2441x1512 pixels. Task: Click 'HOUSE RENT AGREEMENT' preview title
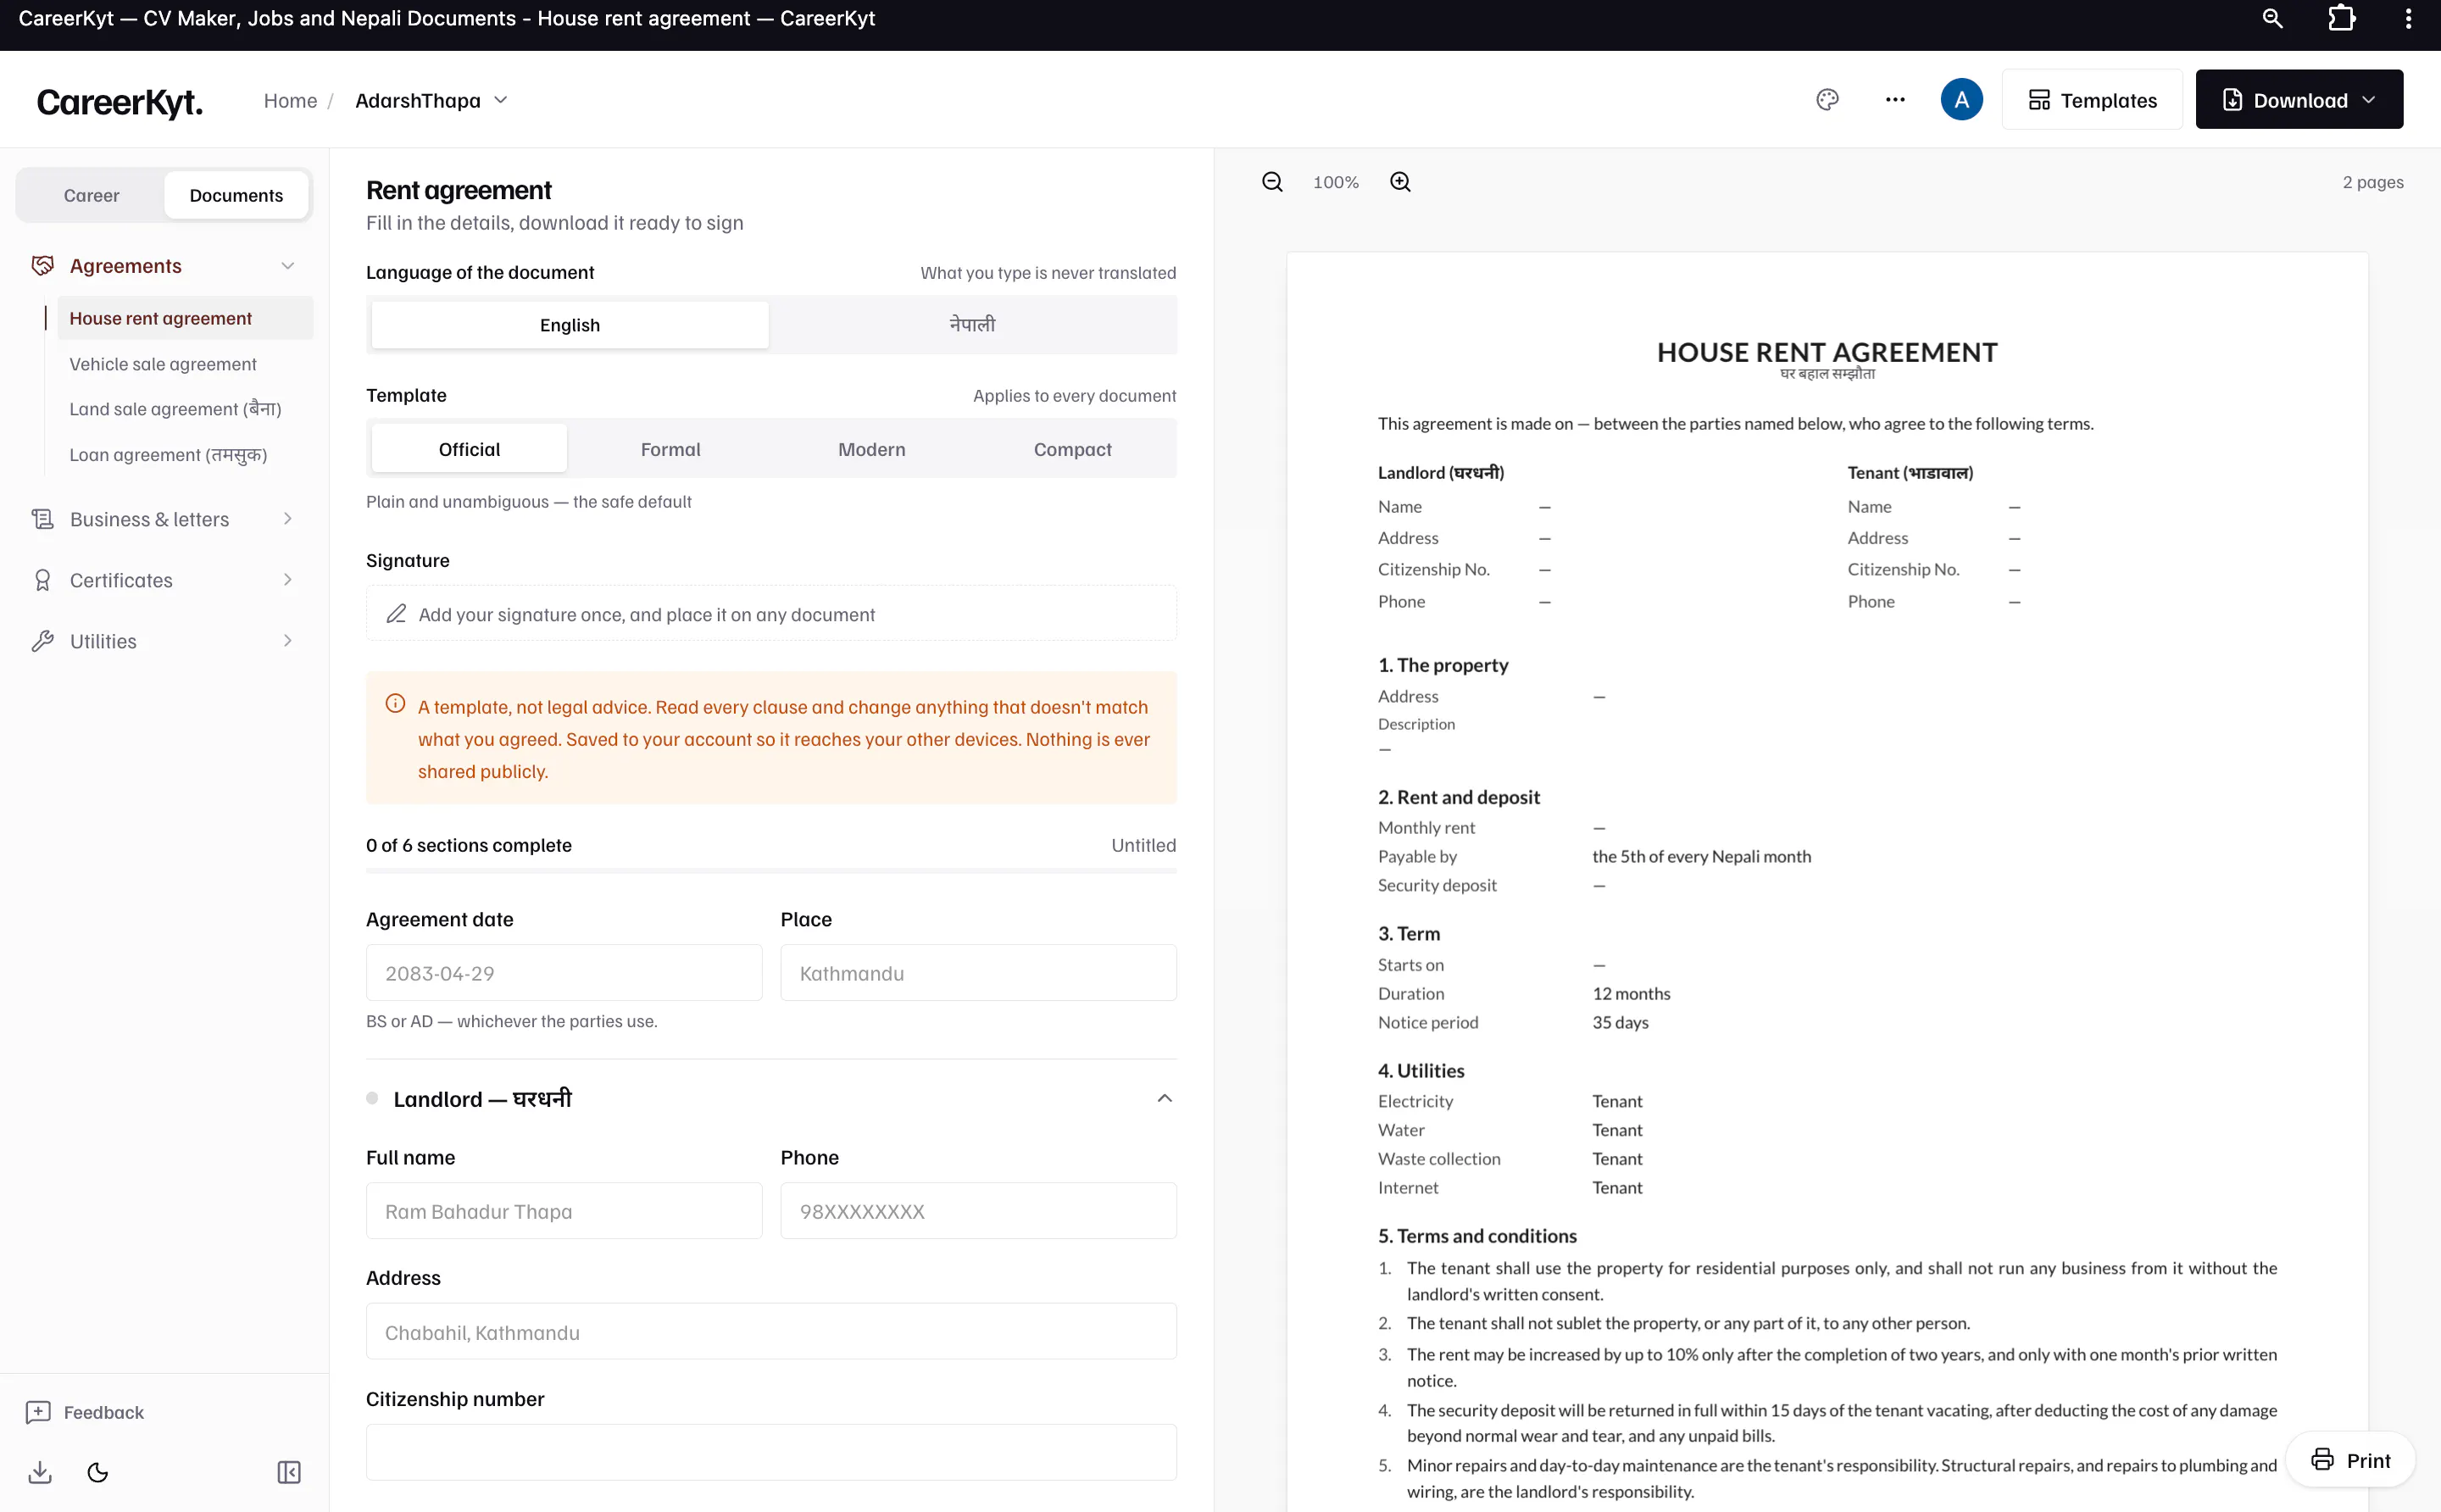coord(1826,352)
